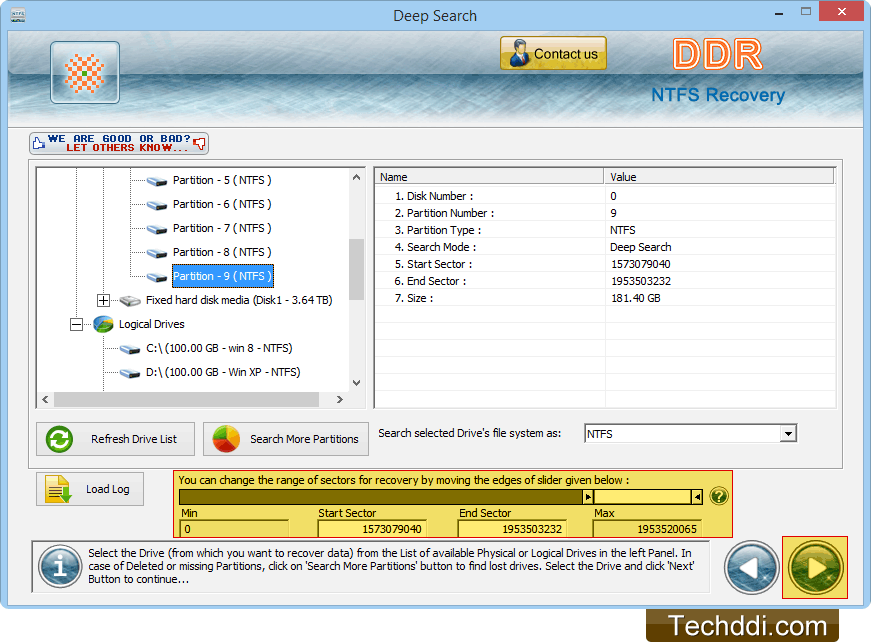
Task: Click the Logical Drives globe icon
Action: coord(103,324)
